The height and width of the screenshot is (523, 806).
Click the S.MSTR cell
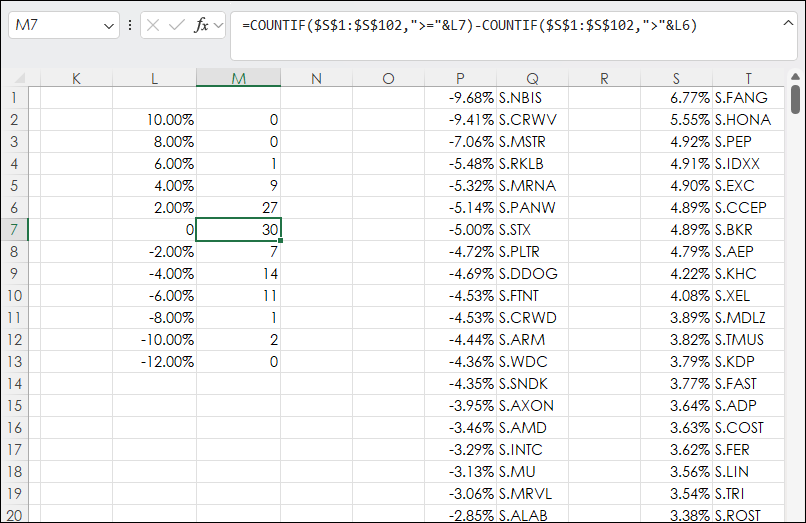[533, 142]
